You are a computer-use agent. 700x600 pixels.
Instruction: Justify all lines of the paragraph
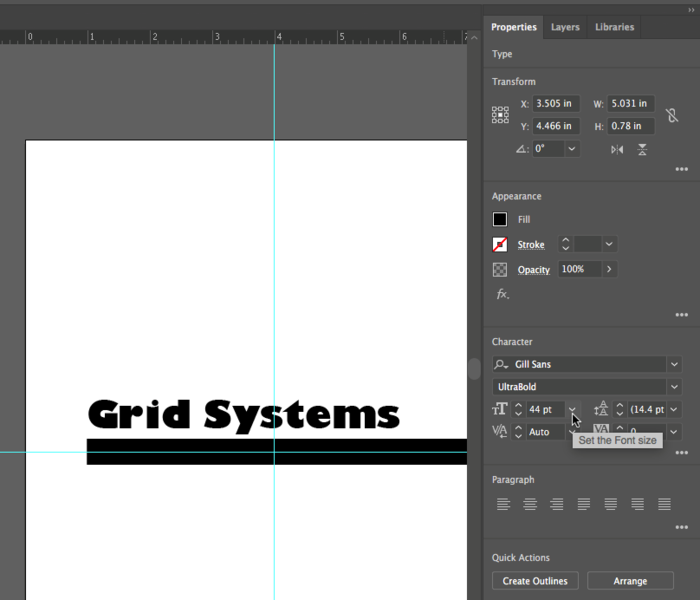click(x=664, y=504)
